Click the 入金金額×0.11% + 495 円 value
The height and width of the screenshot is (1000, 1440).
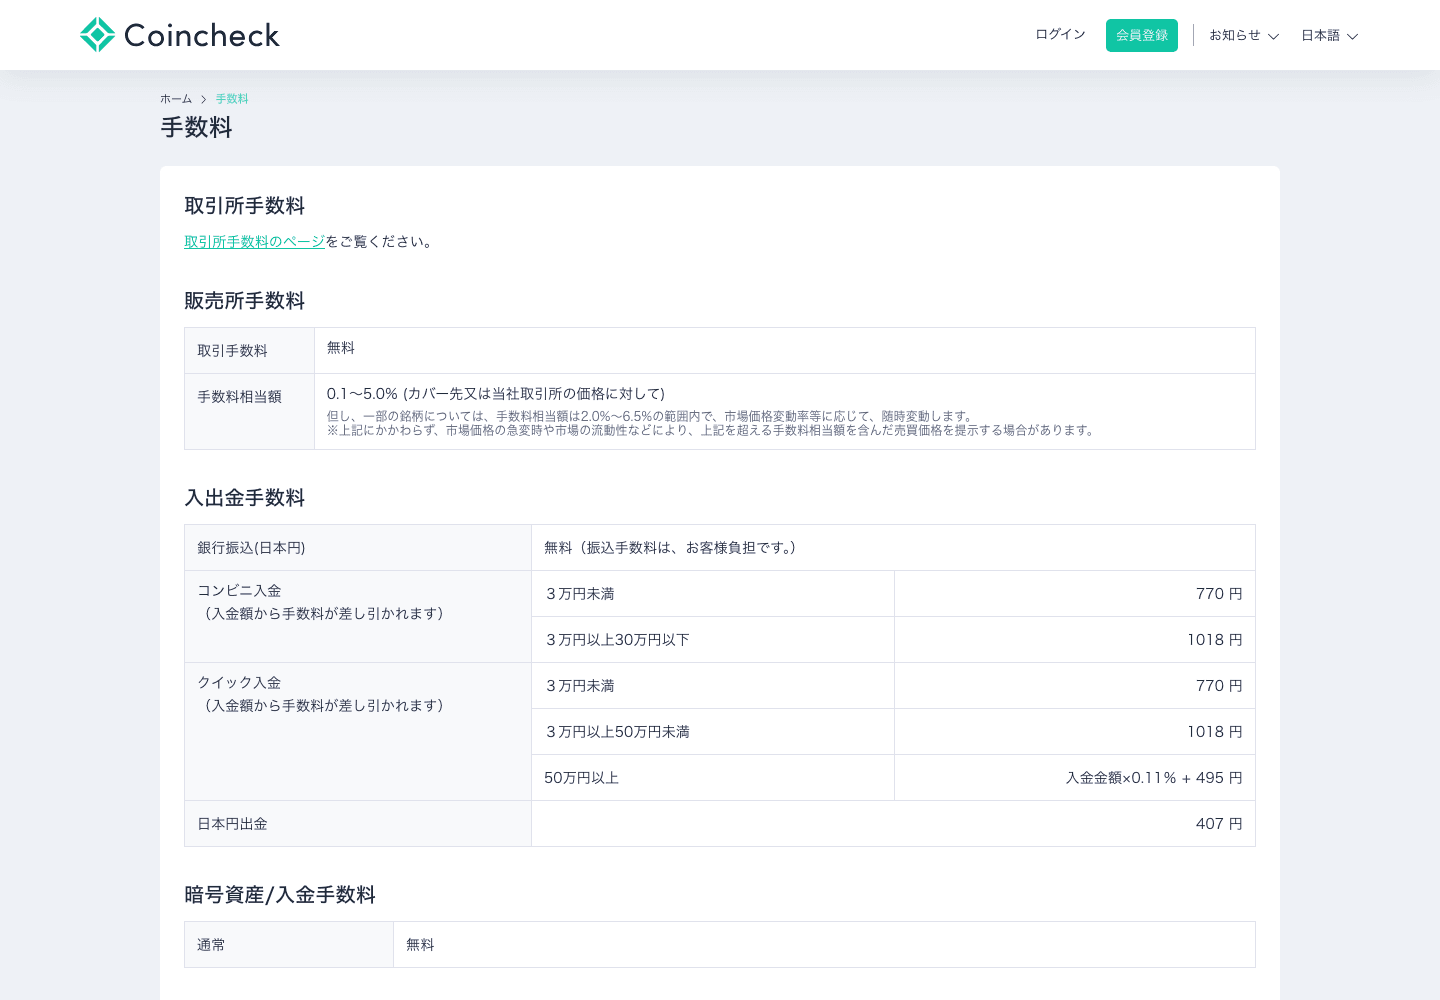(1154, 778)
